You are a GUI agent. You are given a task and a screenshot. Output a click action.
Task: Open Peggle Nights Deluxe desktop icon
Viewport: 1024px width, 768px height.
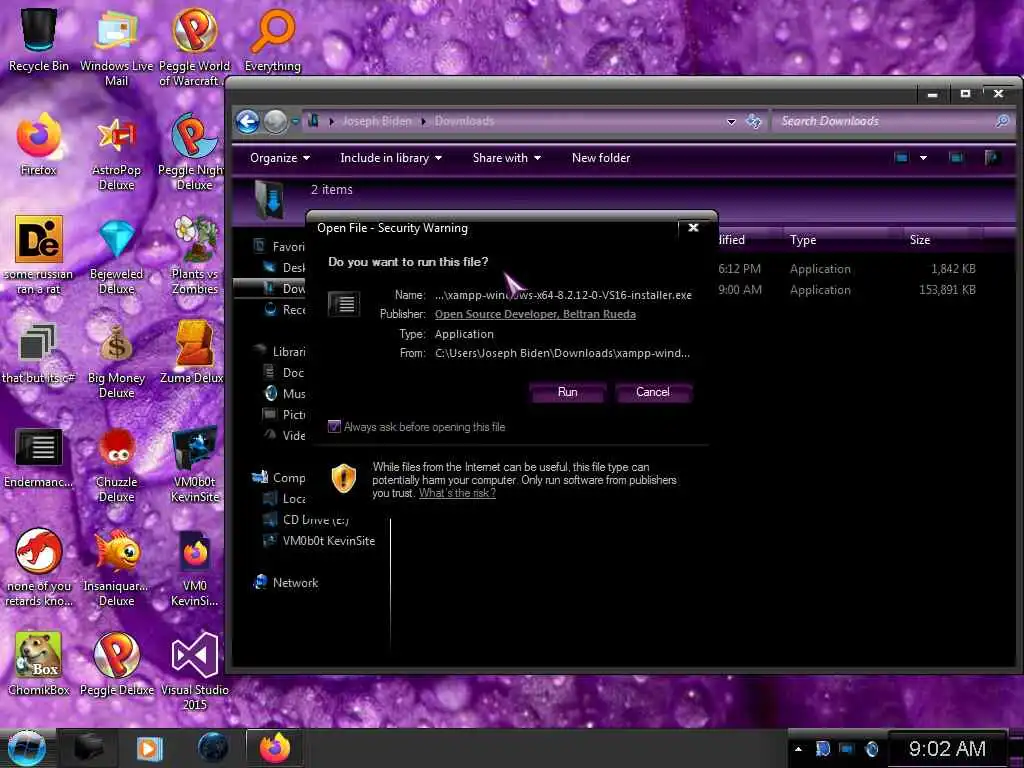(194, 152)
